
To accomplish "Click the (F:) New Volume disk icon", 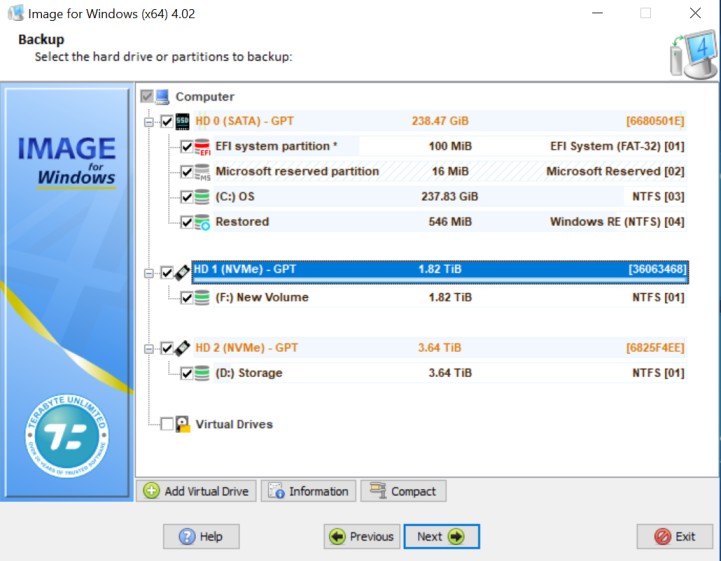I will click(x=202, y=298).
